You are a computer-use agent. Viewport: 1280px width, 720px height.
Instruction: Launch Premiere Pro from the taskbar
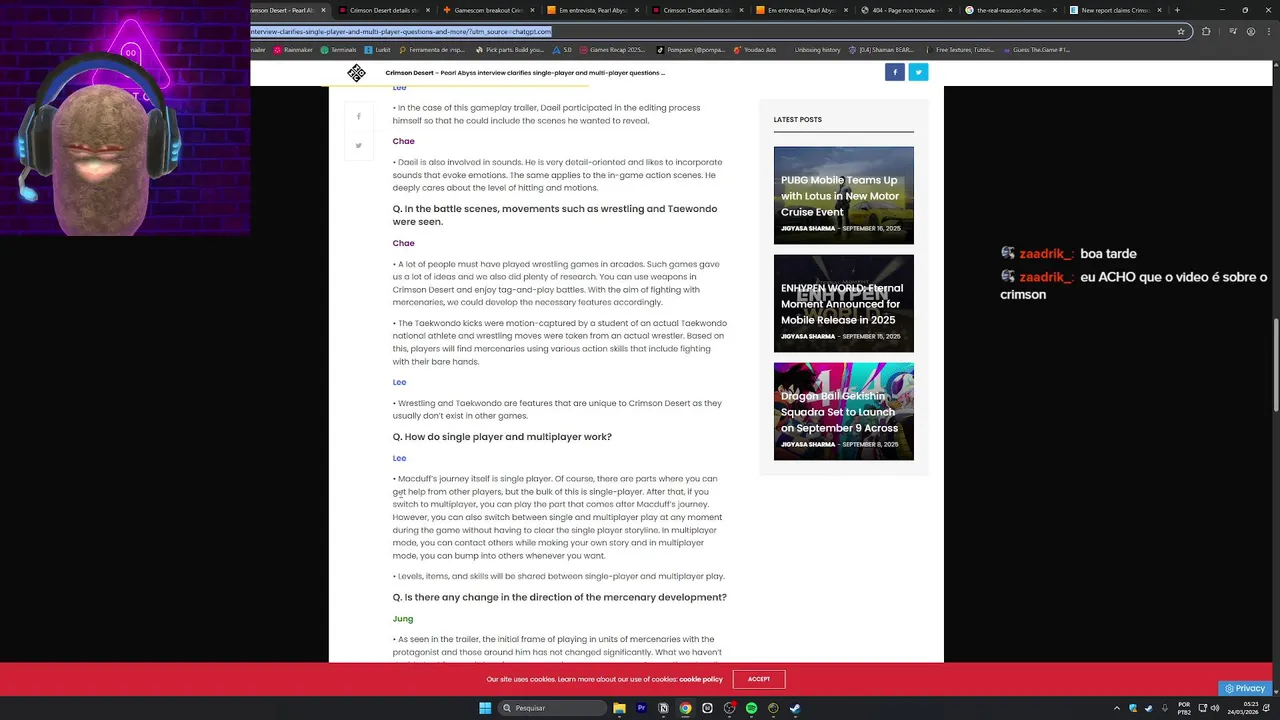pyautogui.click(x=641, y=708)
